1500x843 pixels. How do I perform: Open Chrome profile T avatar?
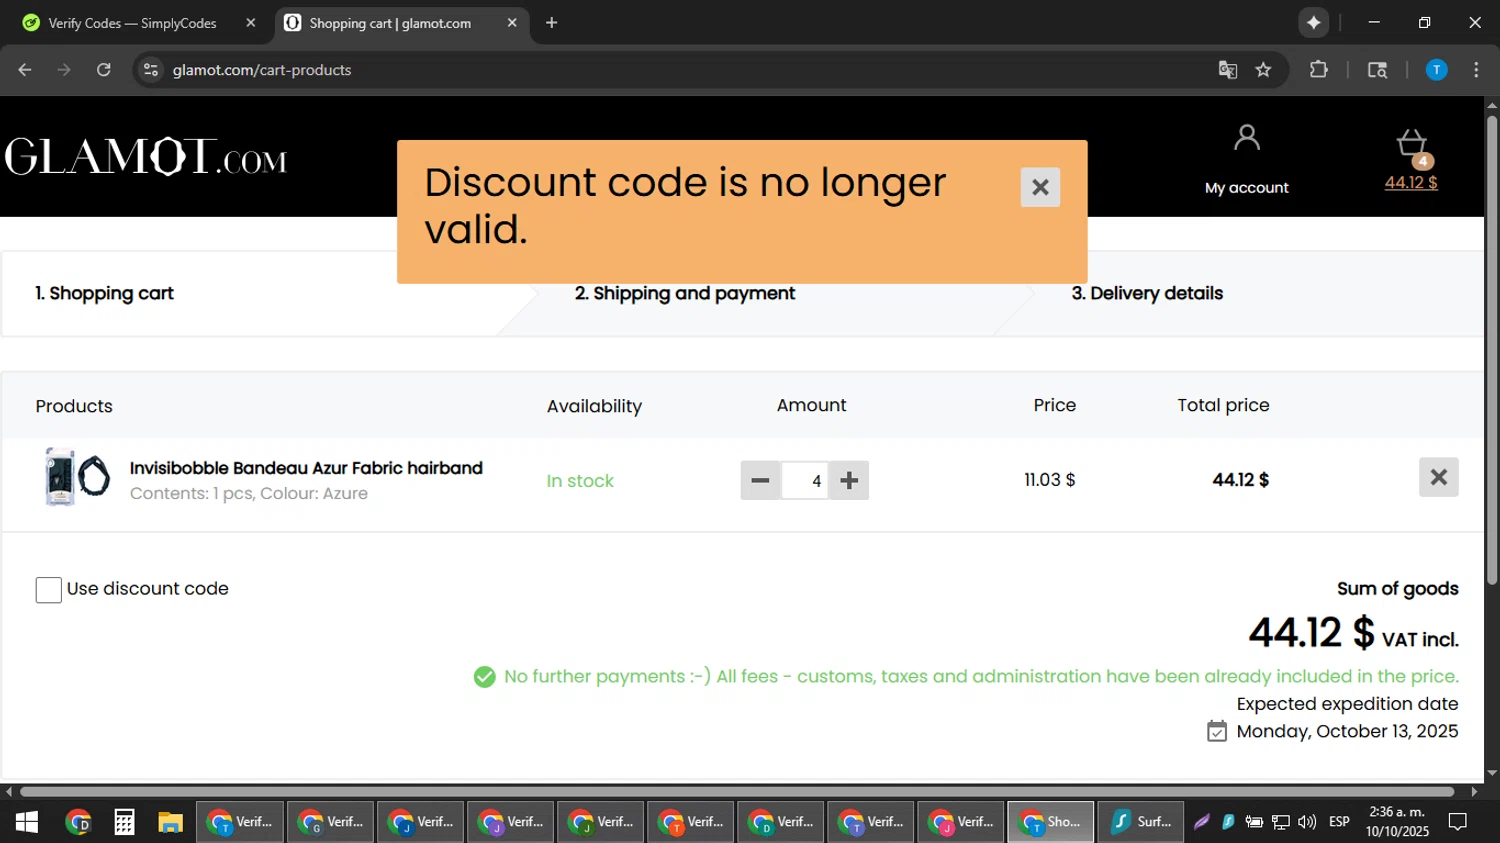(x=1436, y=70)
